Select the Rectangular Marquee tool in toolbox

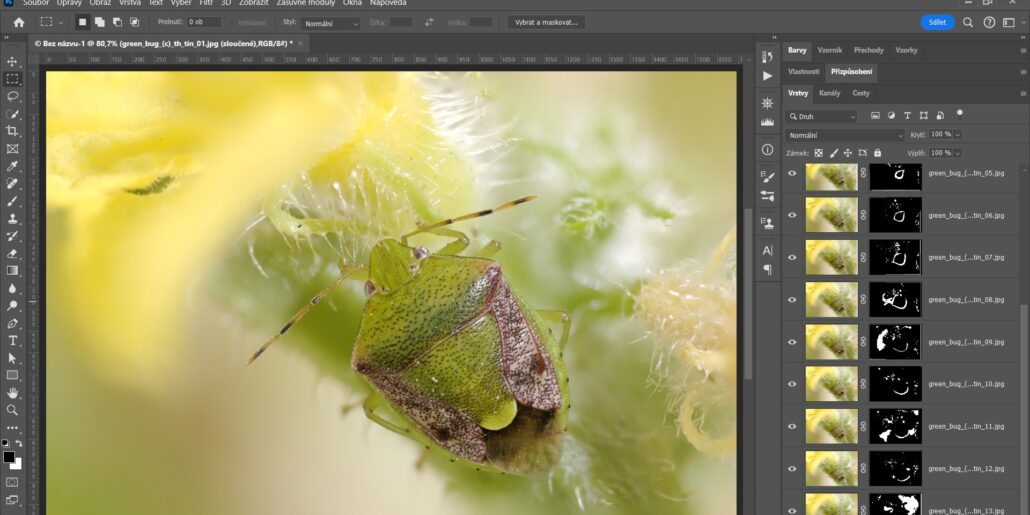pos(12,79)
